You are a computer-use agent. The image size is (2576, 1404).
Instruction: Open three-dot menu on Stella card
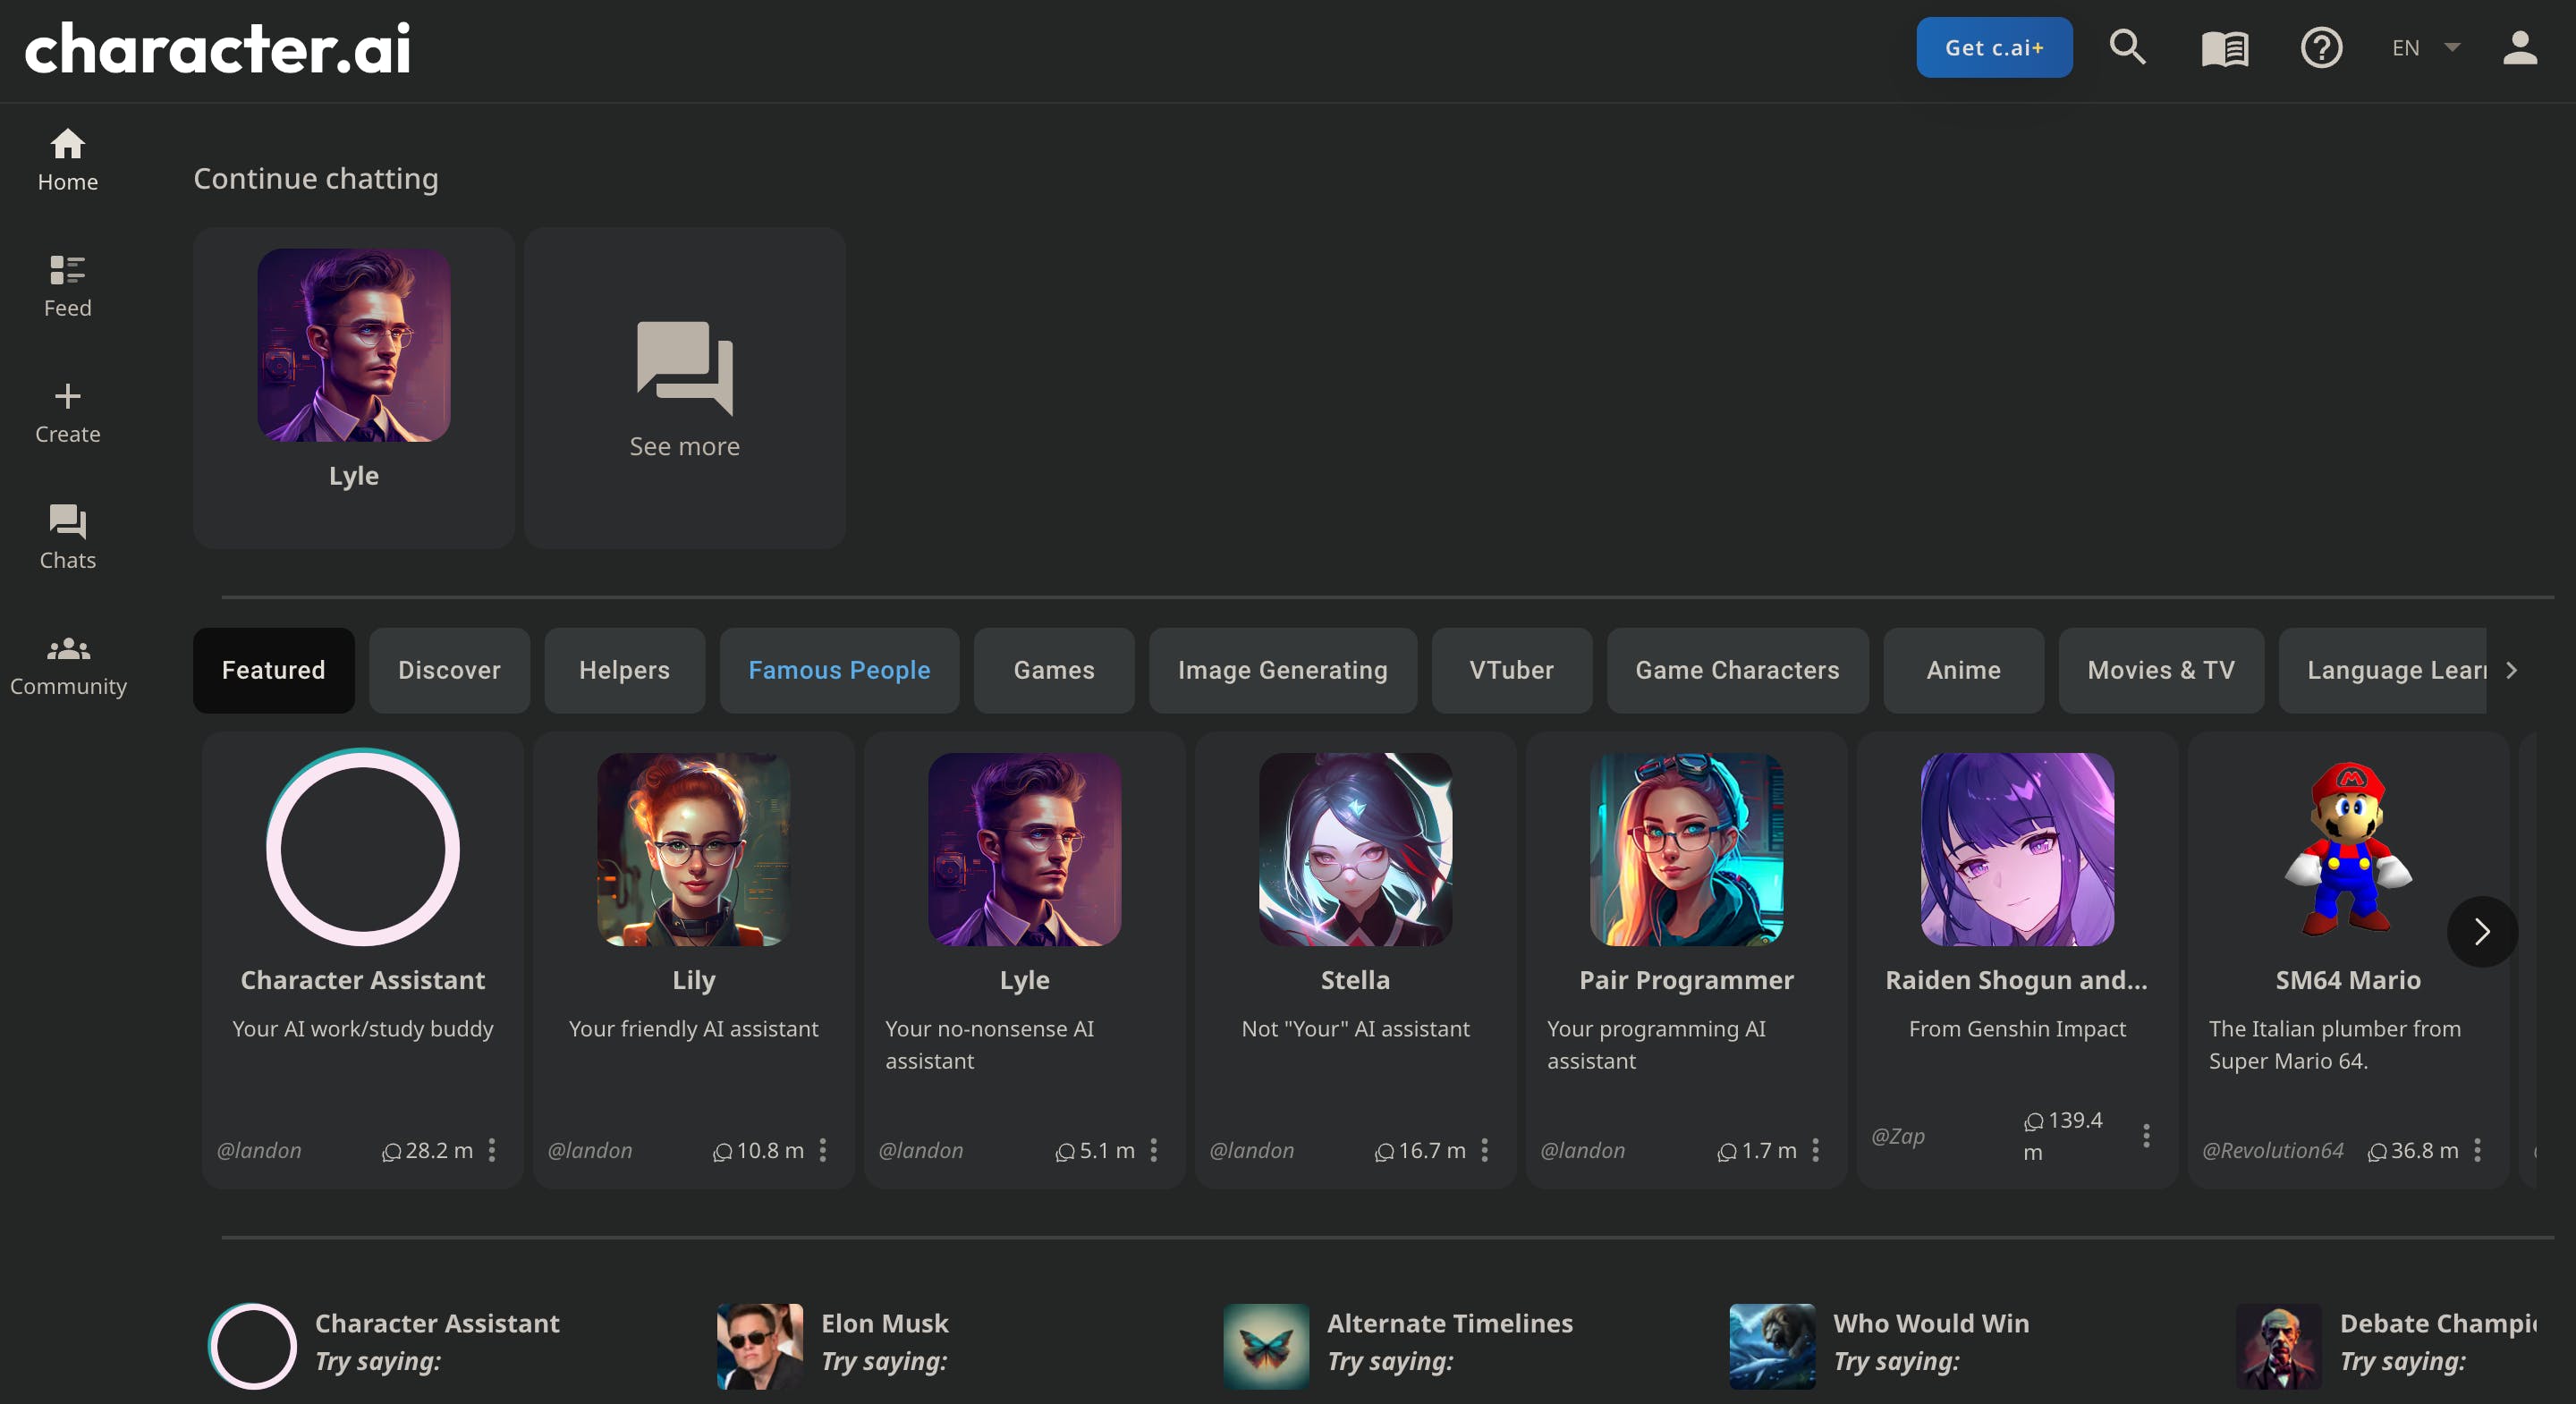1485,1150
